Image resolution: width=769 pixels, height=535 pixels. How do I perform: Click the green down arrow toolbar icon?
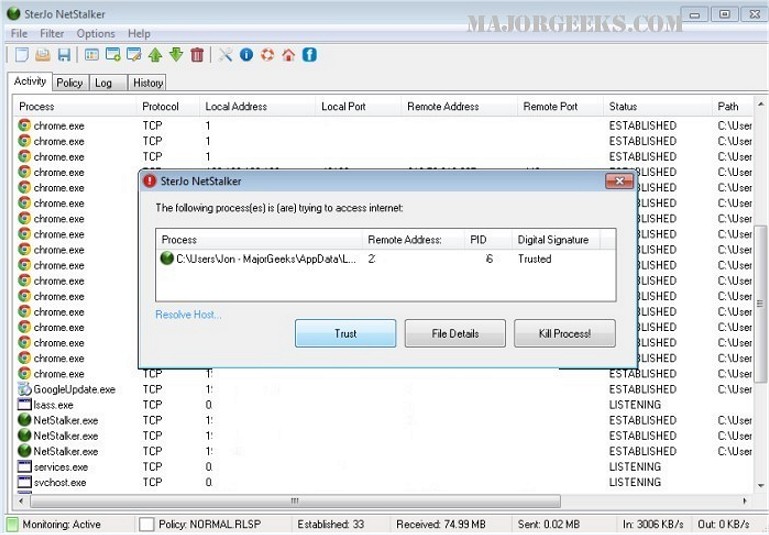[x=177, y=54]
